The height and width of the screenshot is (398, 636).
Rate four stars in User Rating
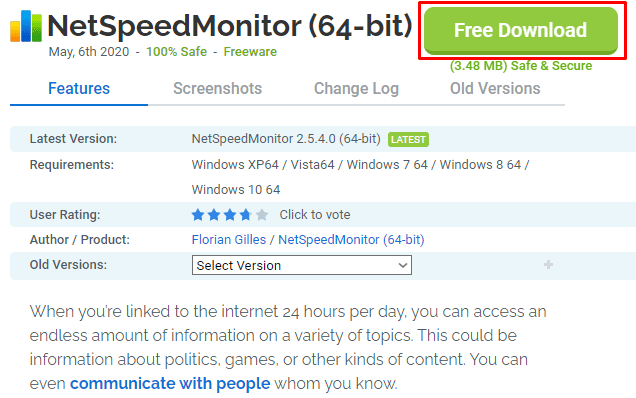(246, 215)
